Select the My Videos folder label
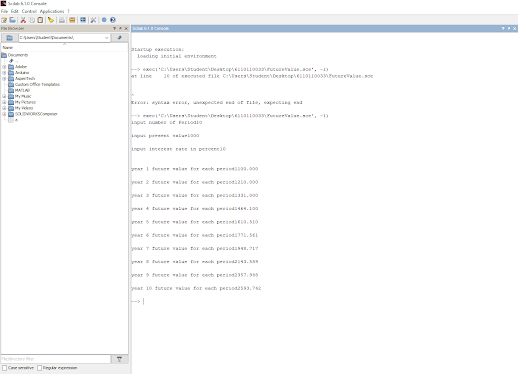Screen dimensions: 518x374 pos(24,108)
